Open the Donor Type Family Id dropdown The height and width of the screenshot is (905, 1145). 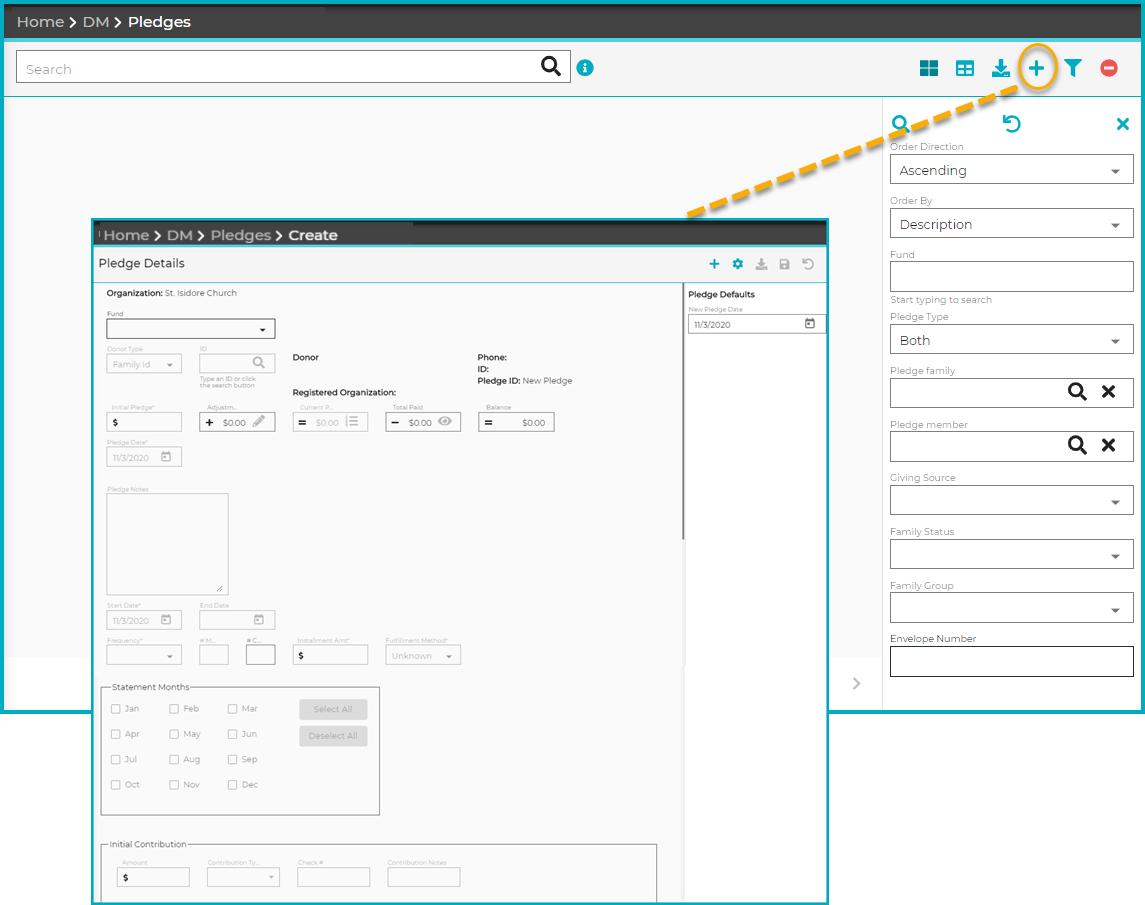click(x=144, y=364)
